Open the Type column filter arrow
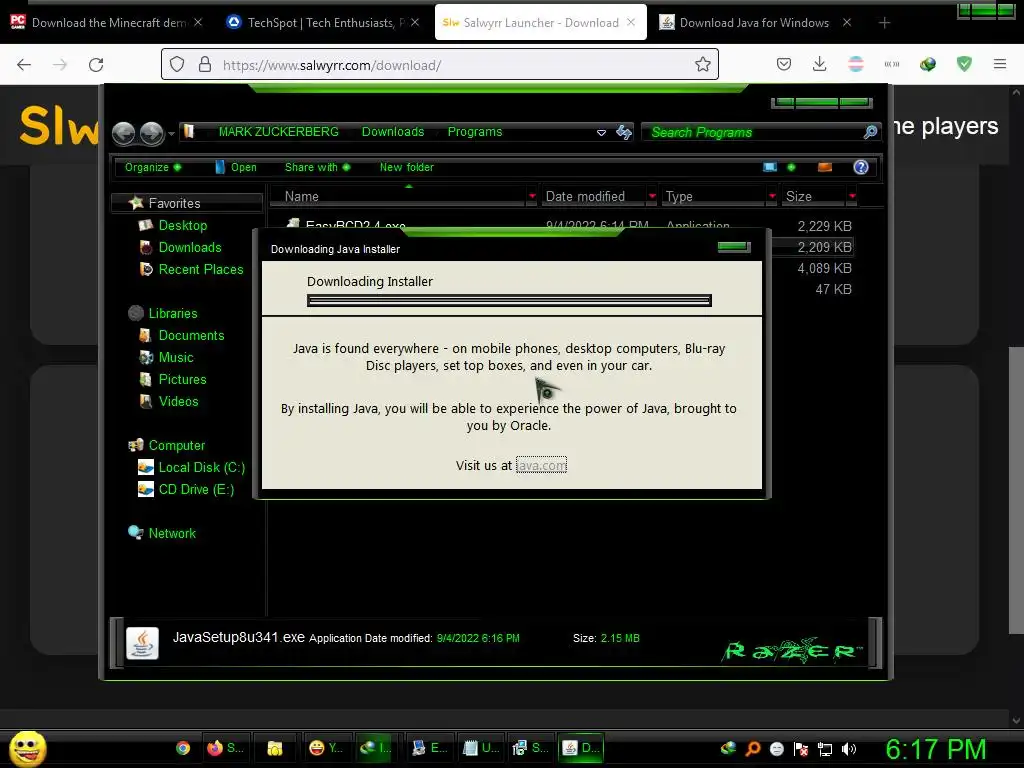This screenshot has width=1024, height=768. tap(772, 196)
